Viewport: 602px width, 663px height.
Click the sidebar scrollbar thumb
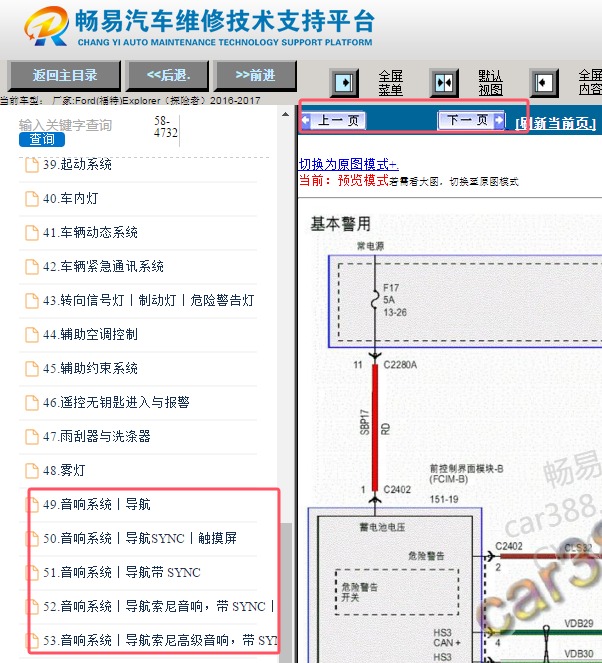click(x=287, y=592)
